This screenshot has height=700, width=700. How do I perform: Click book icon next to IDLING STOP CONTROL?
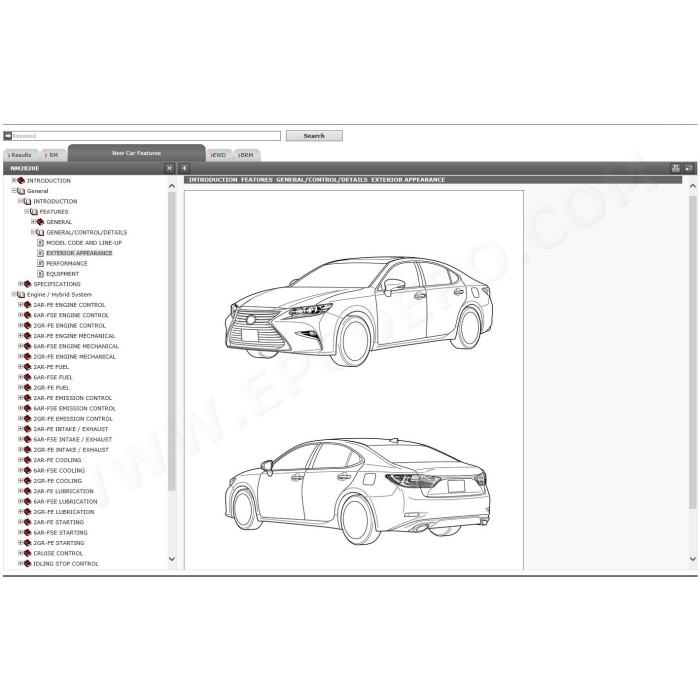tap(27, 563)
